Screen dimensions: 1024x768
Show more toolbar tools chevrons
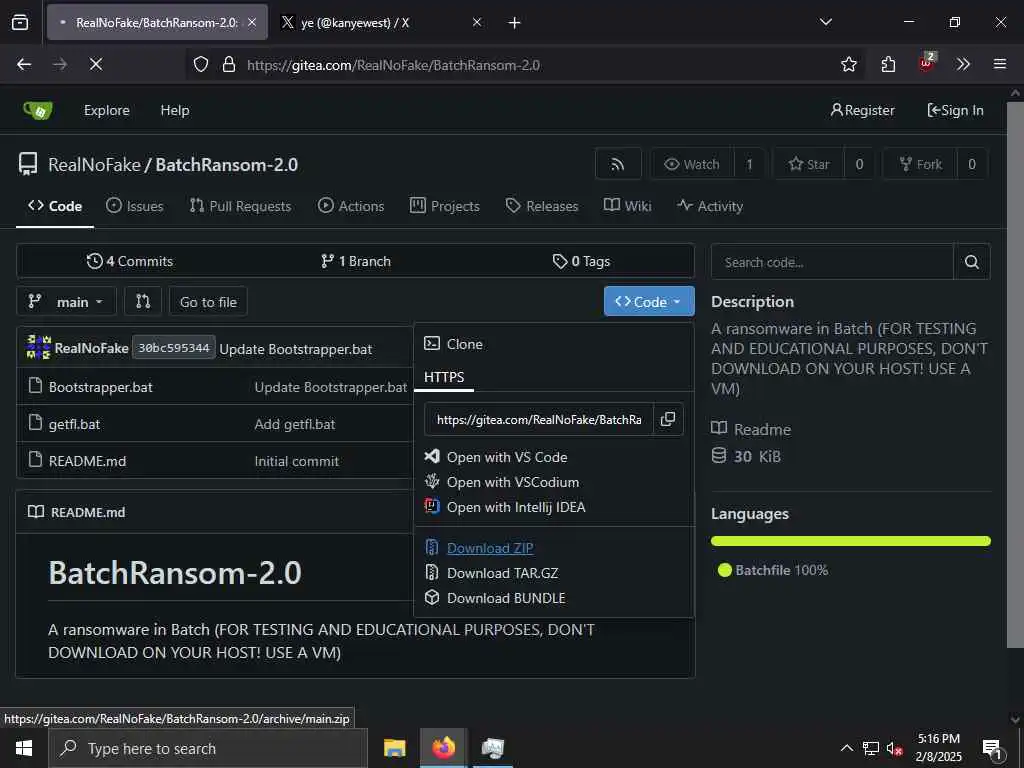[963, 64]
